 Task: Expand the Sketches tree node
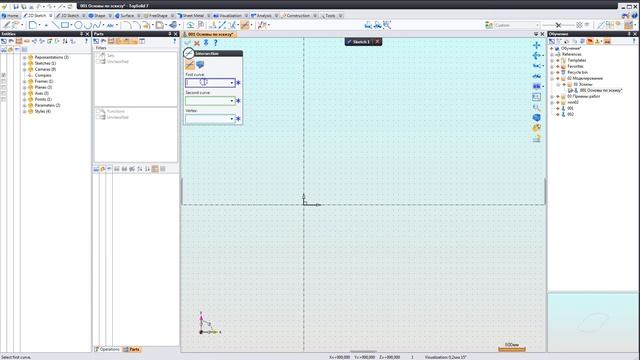click(x=24, y=64)
